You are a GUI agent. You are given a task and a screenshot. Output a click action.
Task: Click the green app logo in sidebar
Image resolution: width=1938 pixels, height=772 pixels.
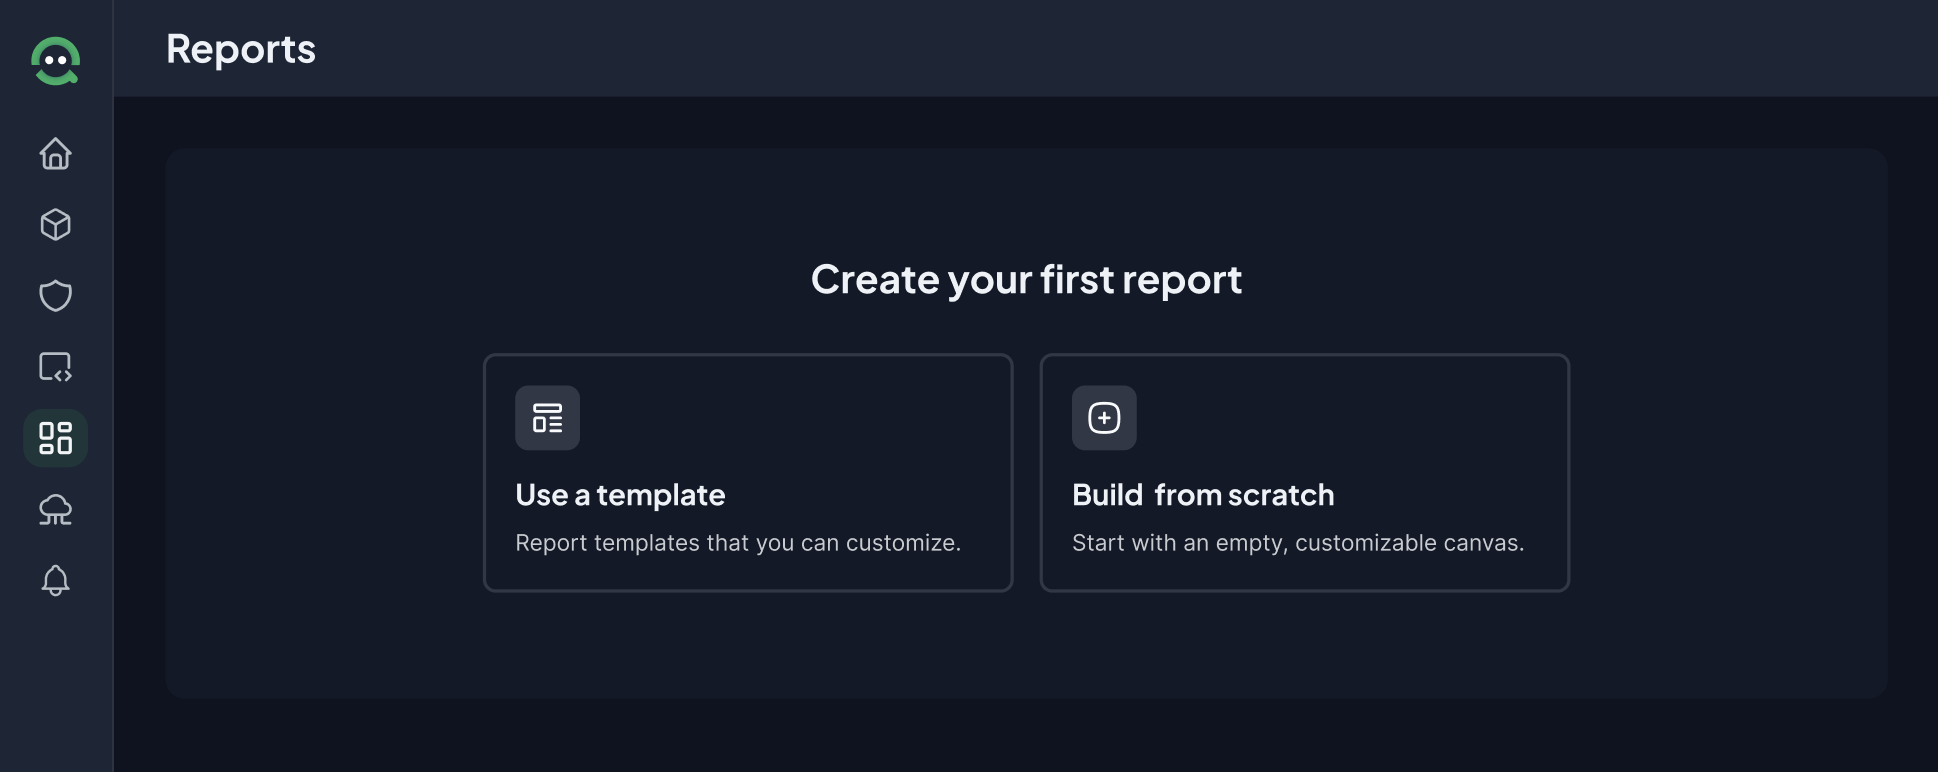click(x=56, y=62)
